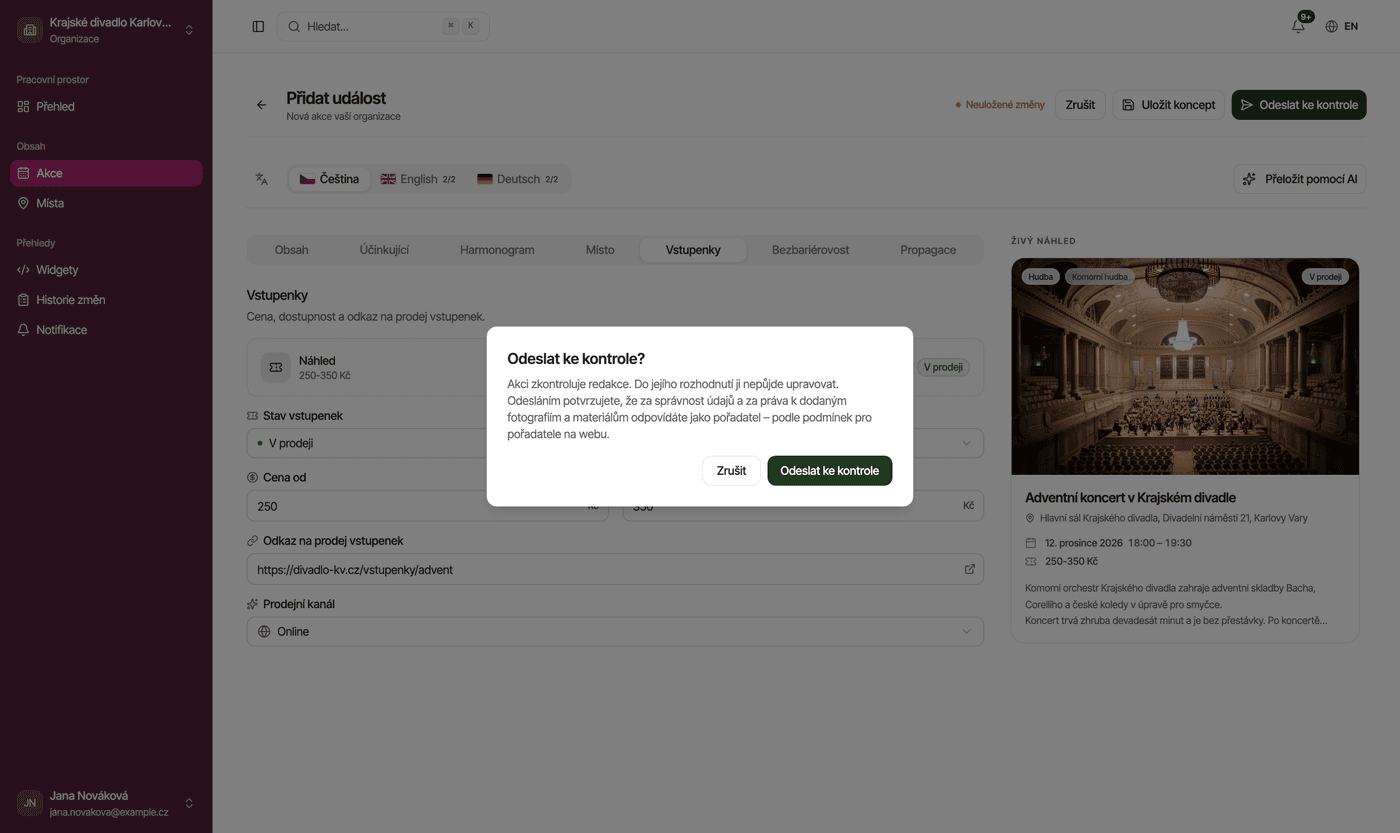Click the back arrow beside Přidat událost
The image size is (1400, 833).
point(261,105)
